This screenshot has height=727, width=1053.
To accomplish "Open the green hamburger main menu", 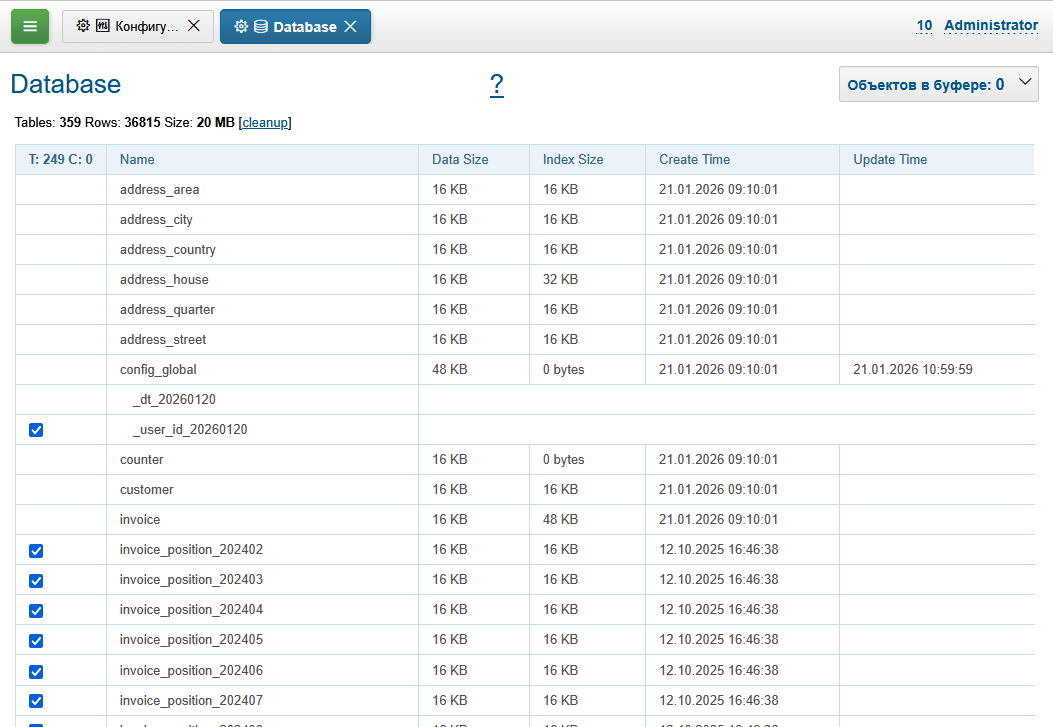I will tap(30, 27).
